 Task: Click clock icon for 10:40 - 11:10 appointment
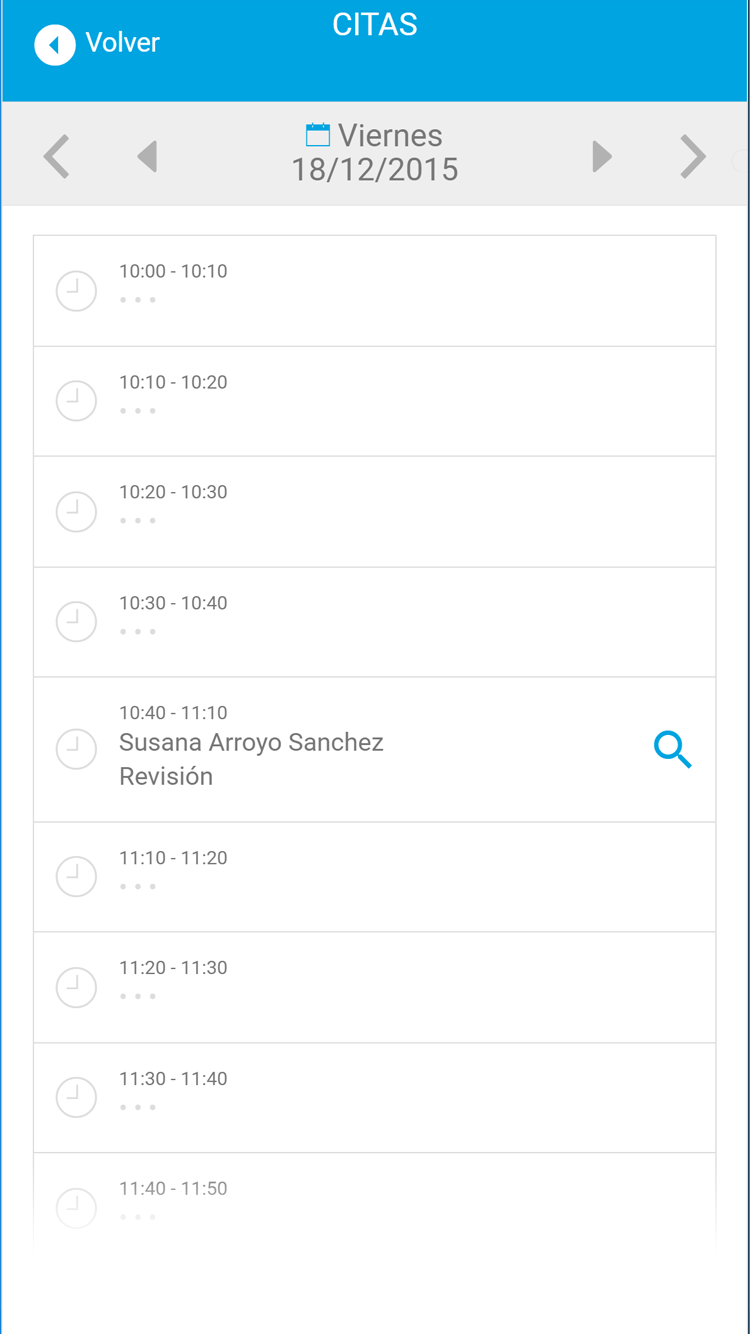(x=76, y=749)
